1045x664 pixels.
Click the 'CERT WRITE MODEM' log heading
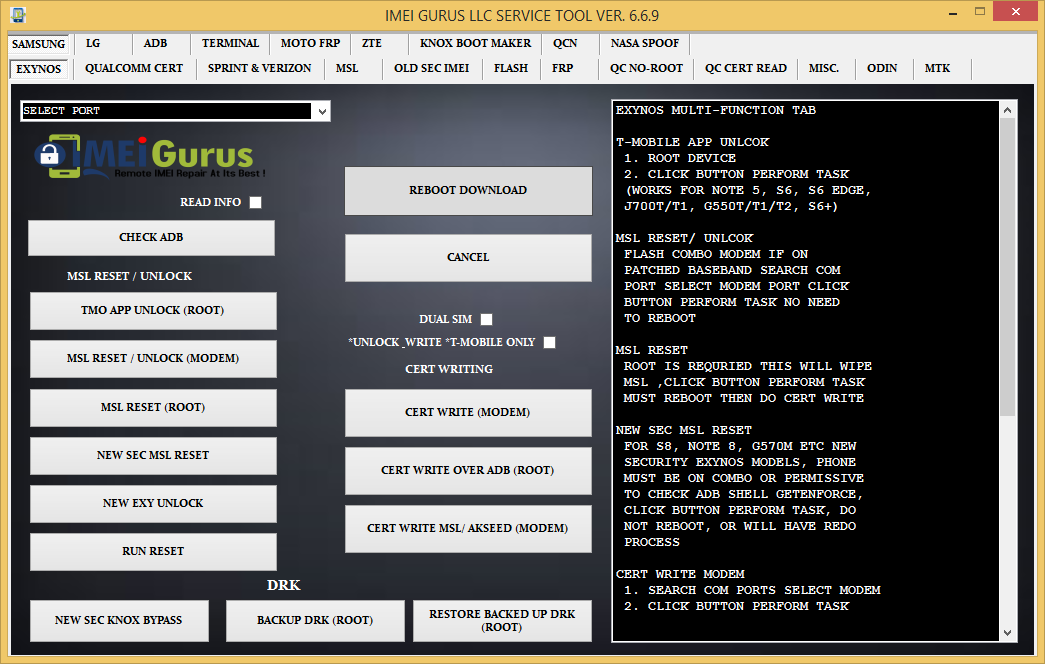pos(680,574)
